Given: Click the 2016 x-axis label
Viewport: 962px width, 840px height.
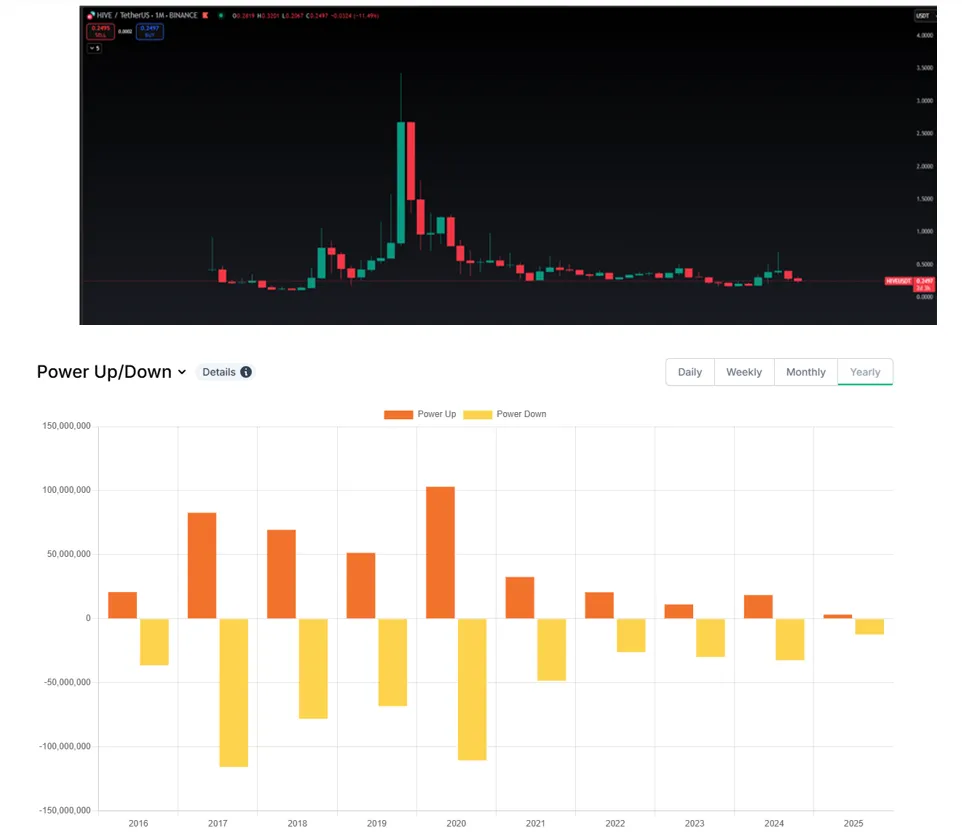Looking at the screenshot, I should 138,823.
